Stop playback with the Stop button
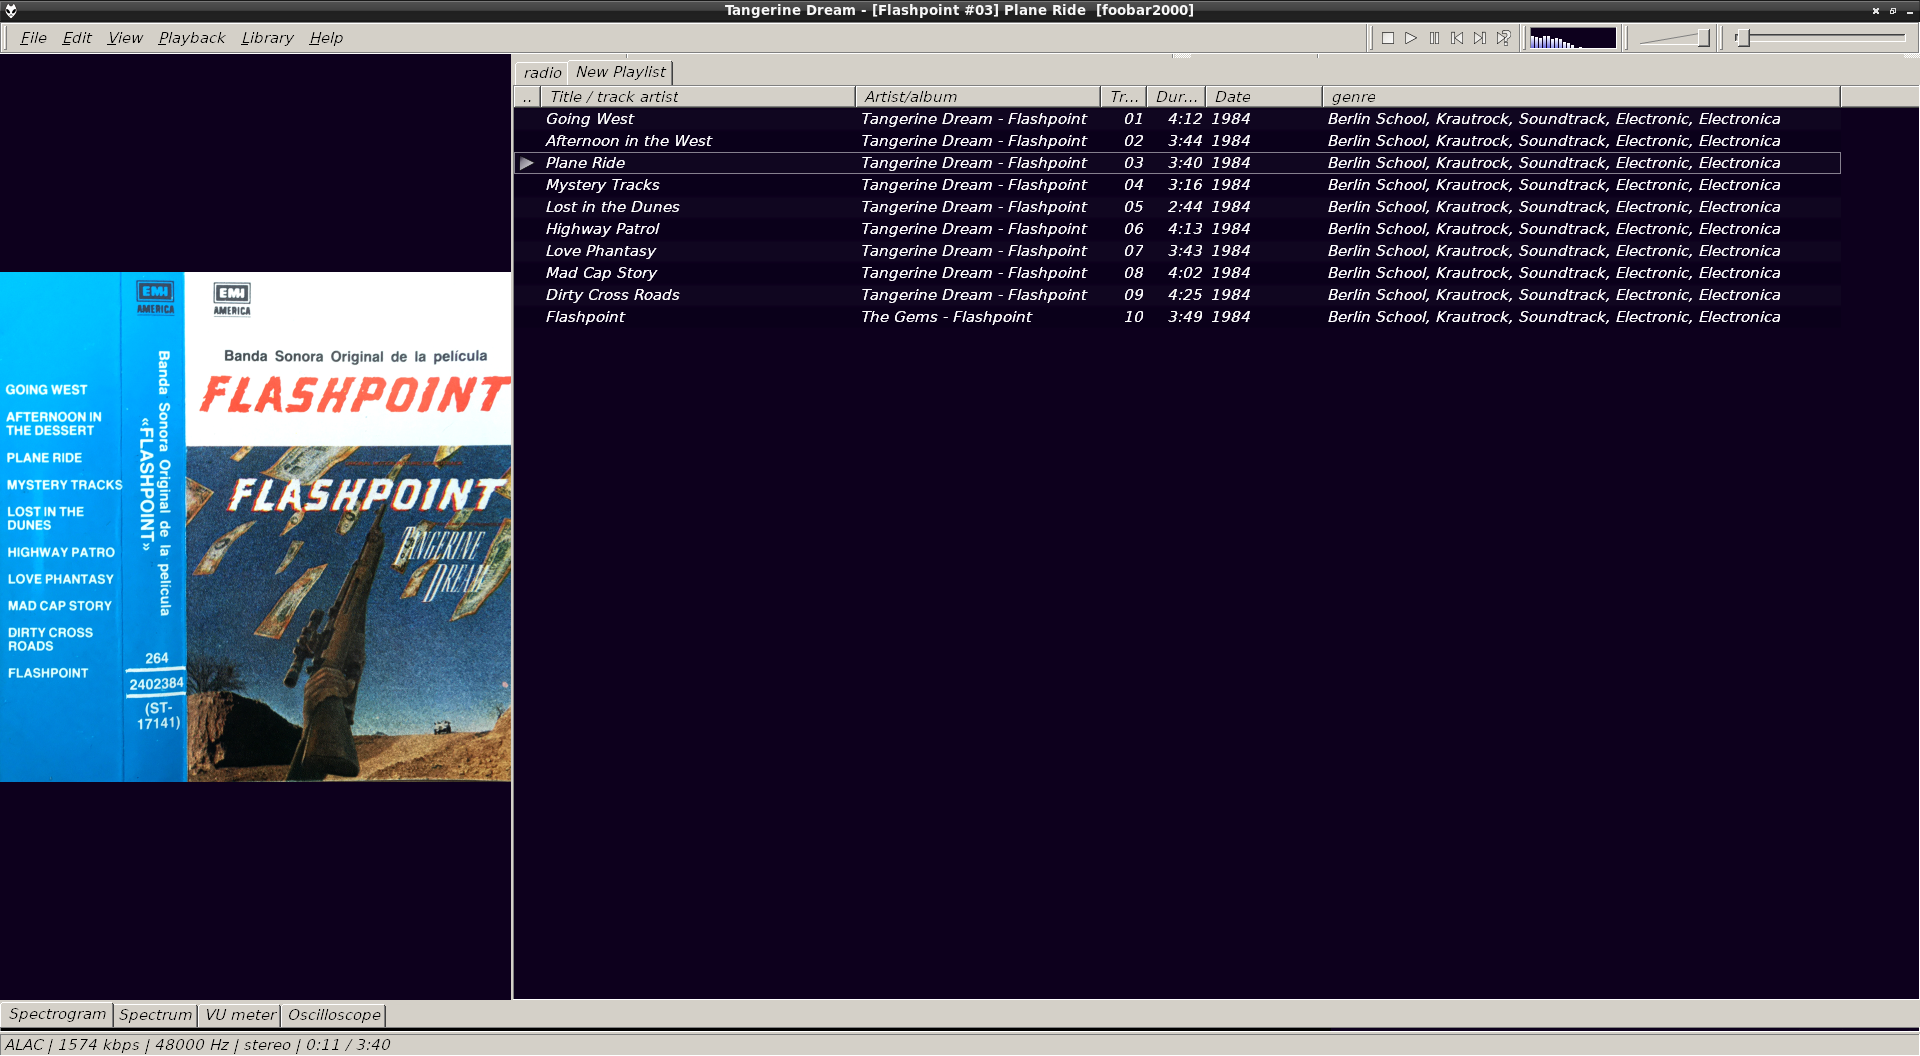The image size is (1920, 1056). click(1388, 38)
